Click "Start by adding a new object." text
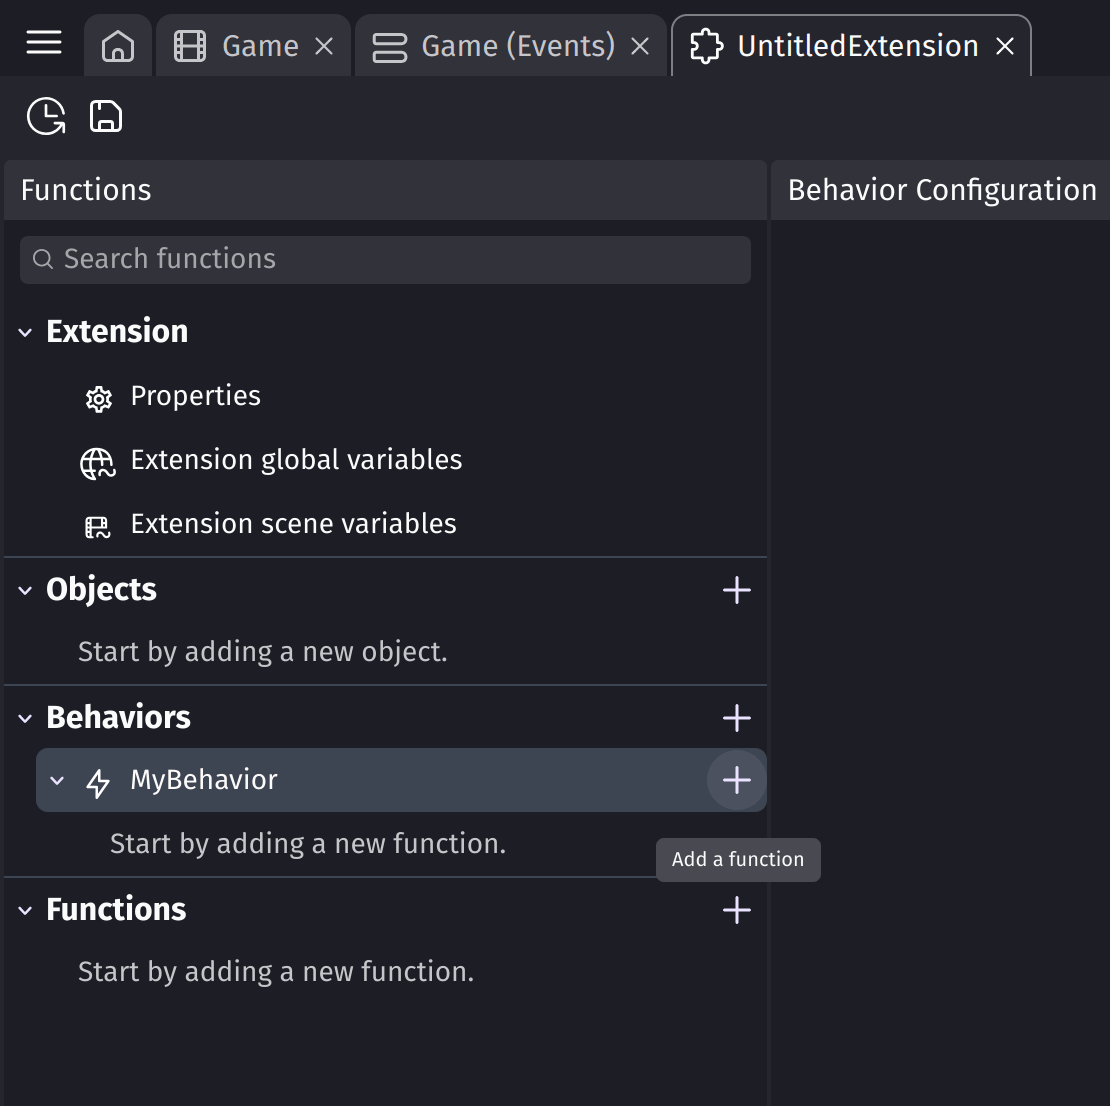 click(263, 652)
